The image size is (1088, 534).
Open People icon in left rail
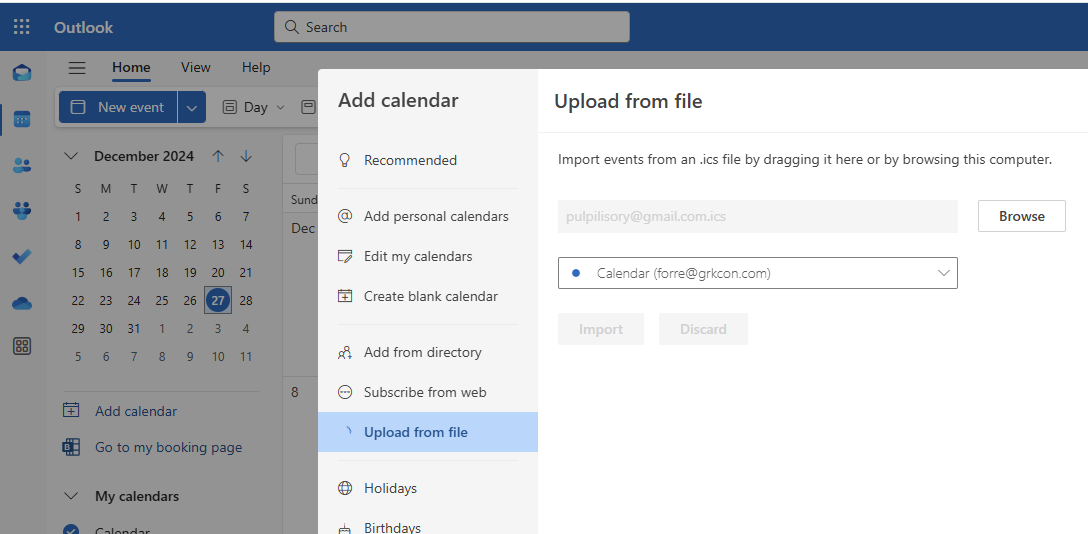pos(22,165)
